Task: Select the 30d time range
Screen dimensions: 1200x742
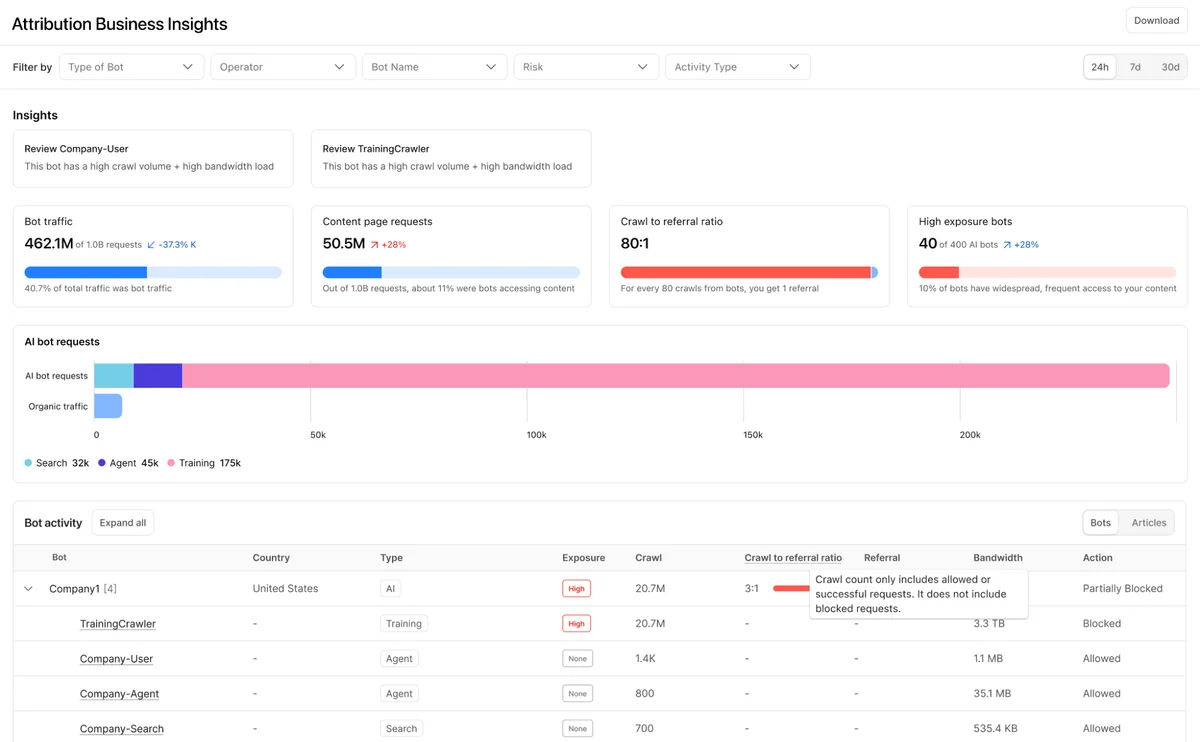Action: click(x=1170, y=67)
